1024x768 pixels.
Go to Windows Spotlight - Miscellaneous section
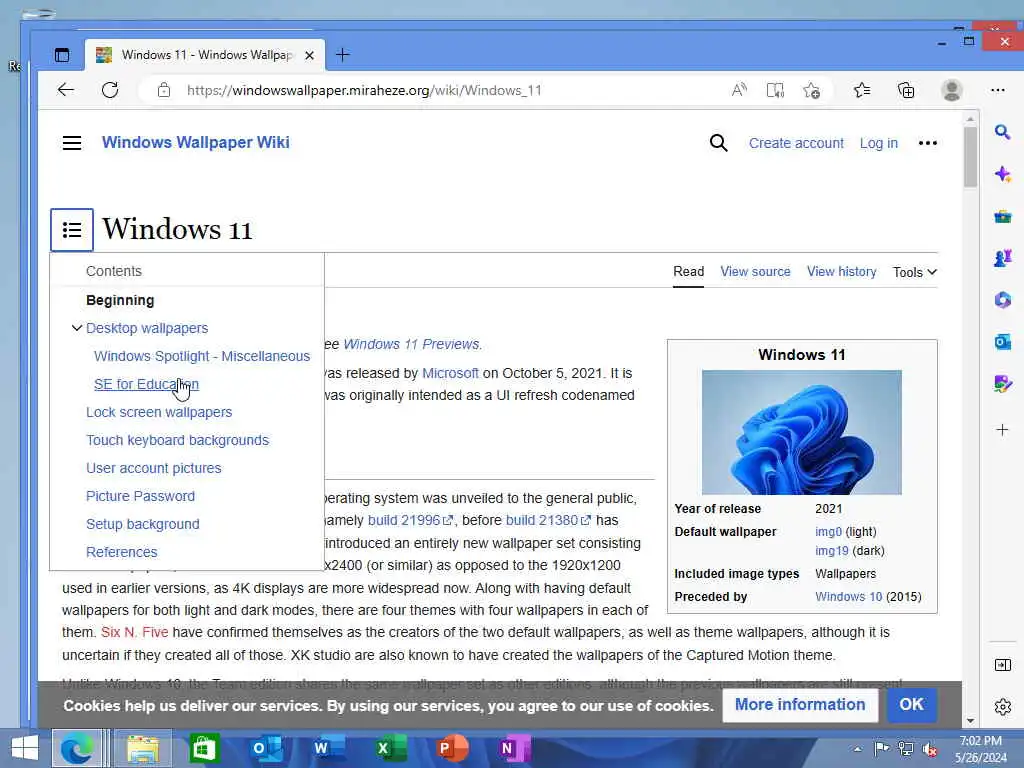(x=202, y=356)
